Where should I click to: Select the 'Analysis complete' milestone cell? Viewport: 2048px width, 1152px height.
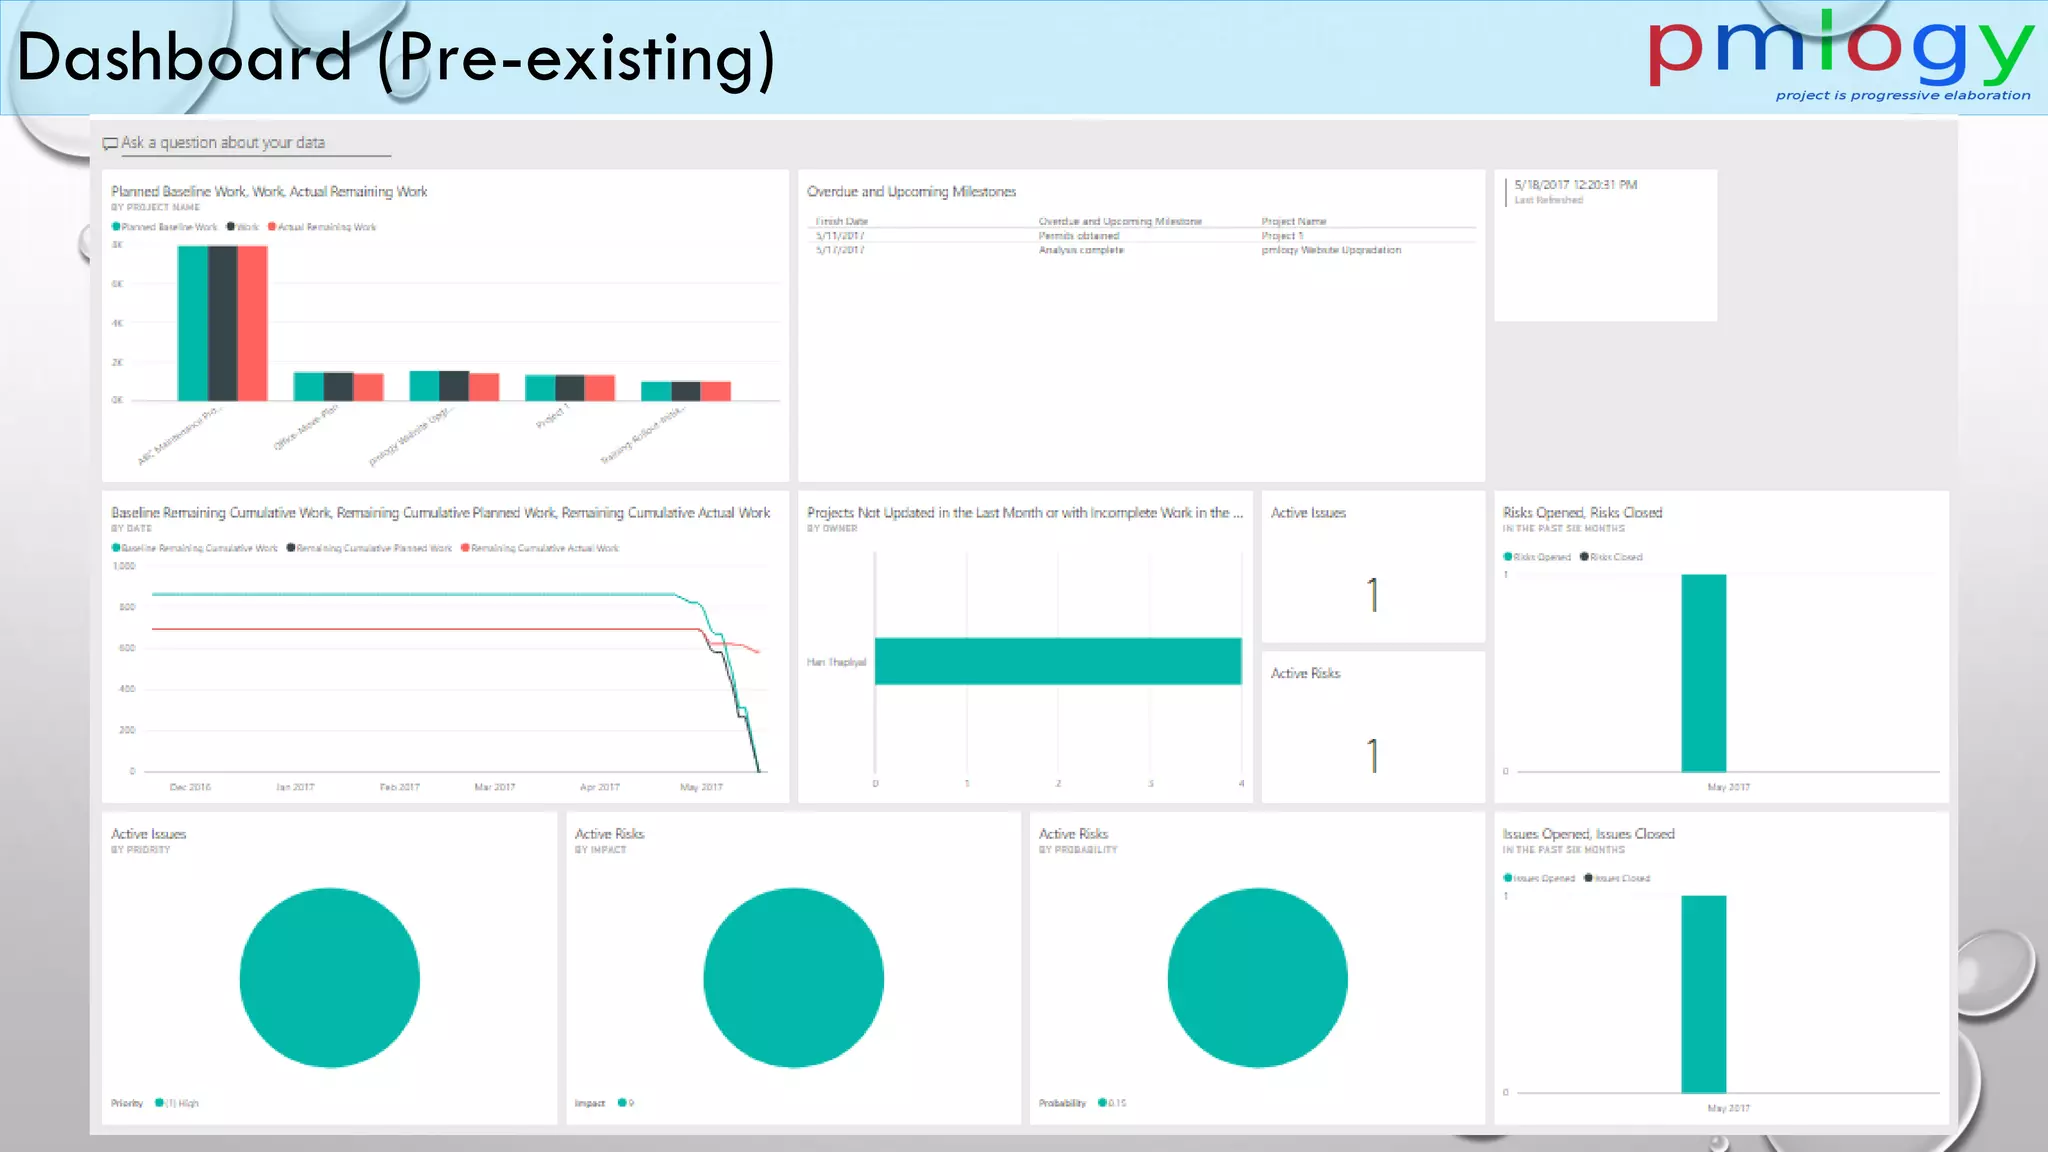click(1081, 250)
